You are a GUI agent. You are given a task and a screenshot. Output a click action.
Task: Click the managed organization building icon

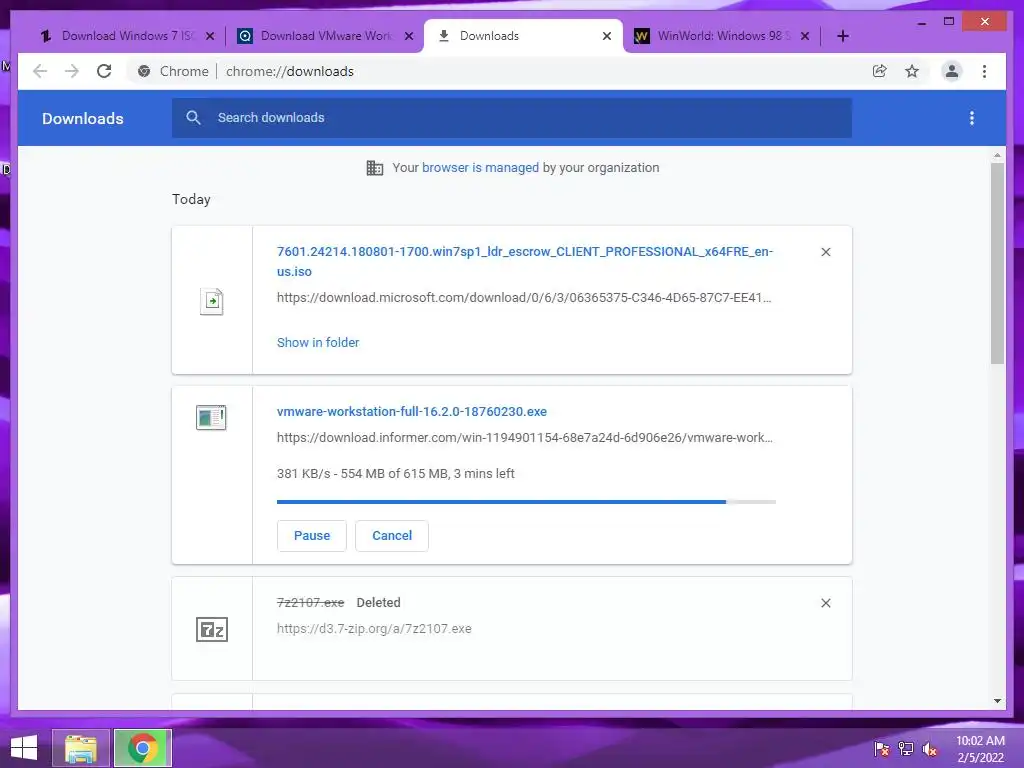(375, 168)
